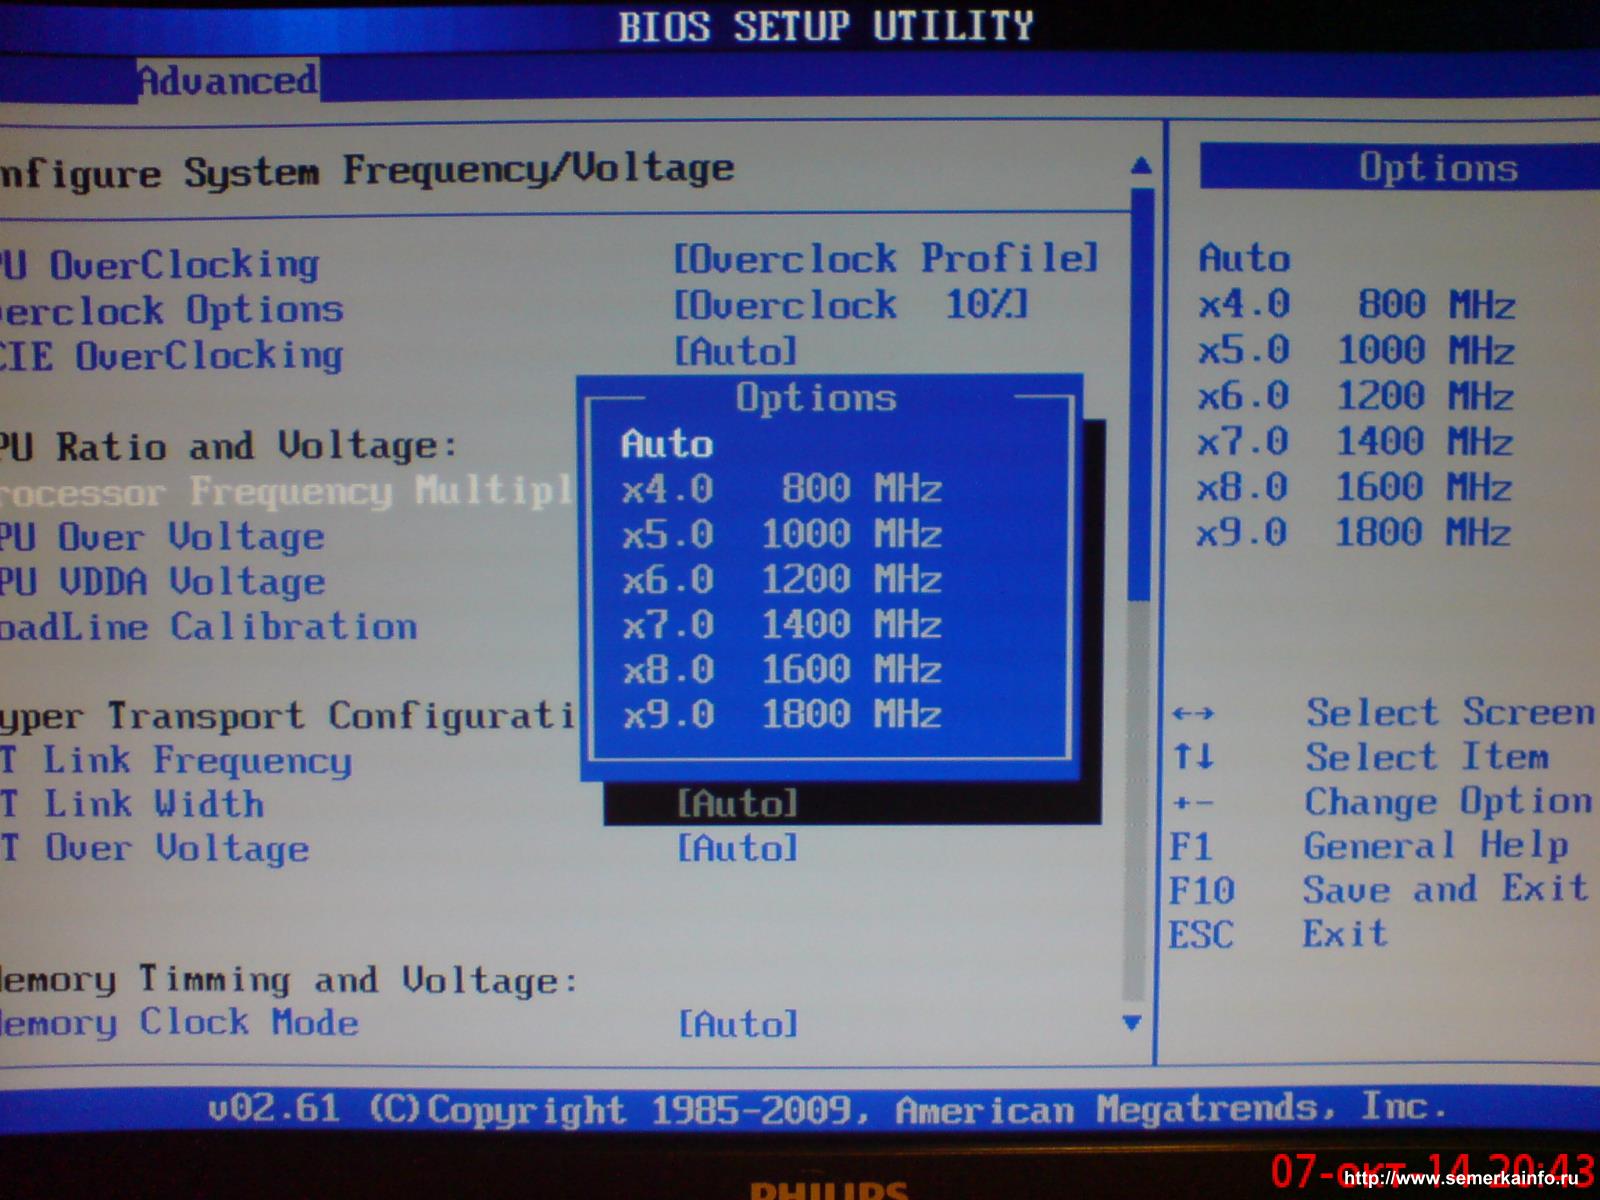This screenshot has height=1200, width=1600.
Task: Pick x5.0 1000 MHz in popup
Action: point(781,534)
